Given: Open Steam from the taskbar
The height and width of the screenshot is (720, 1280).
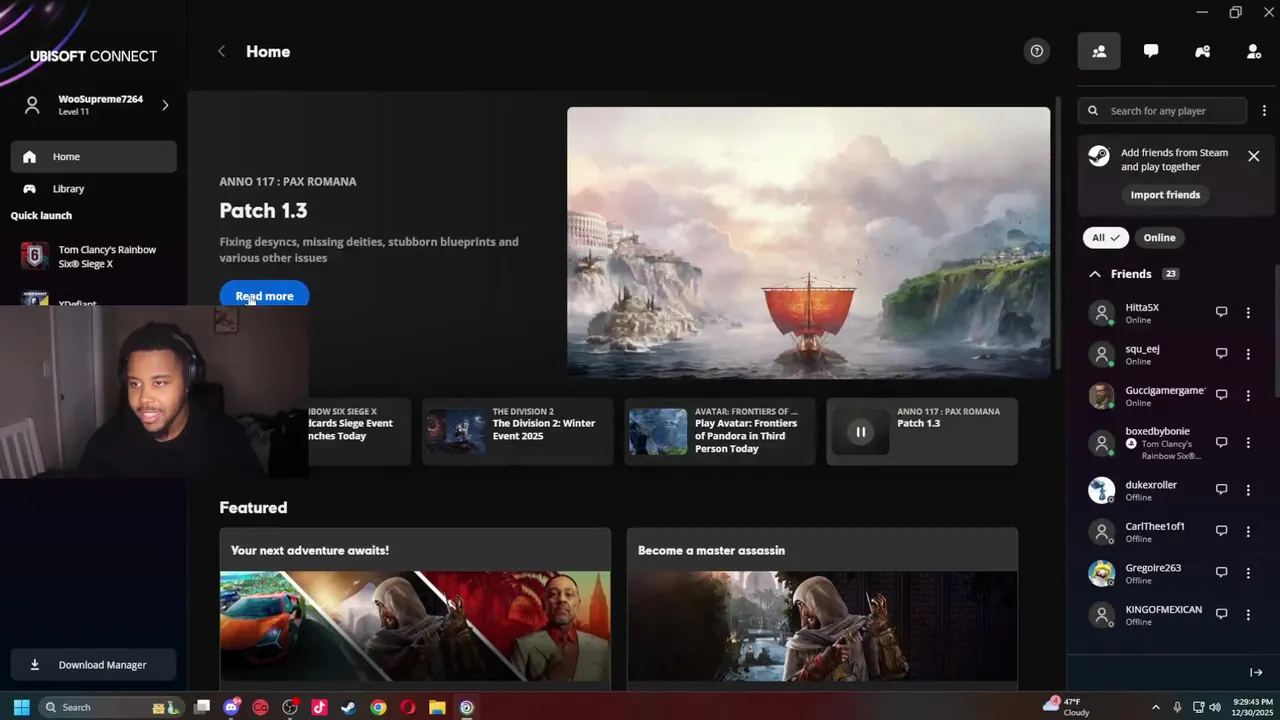Looking at the screenshot, I should (x=348, y=707).
